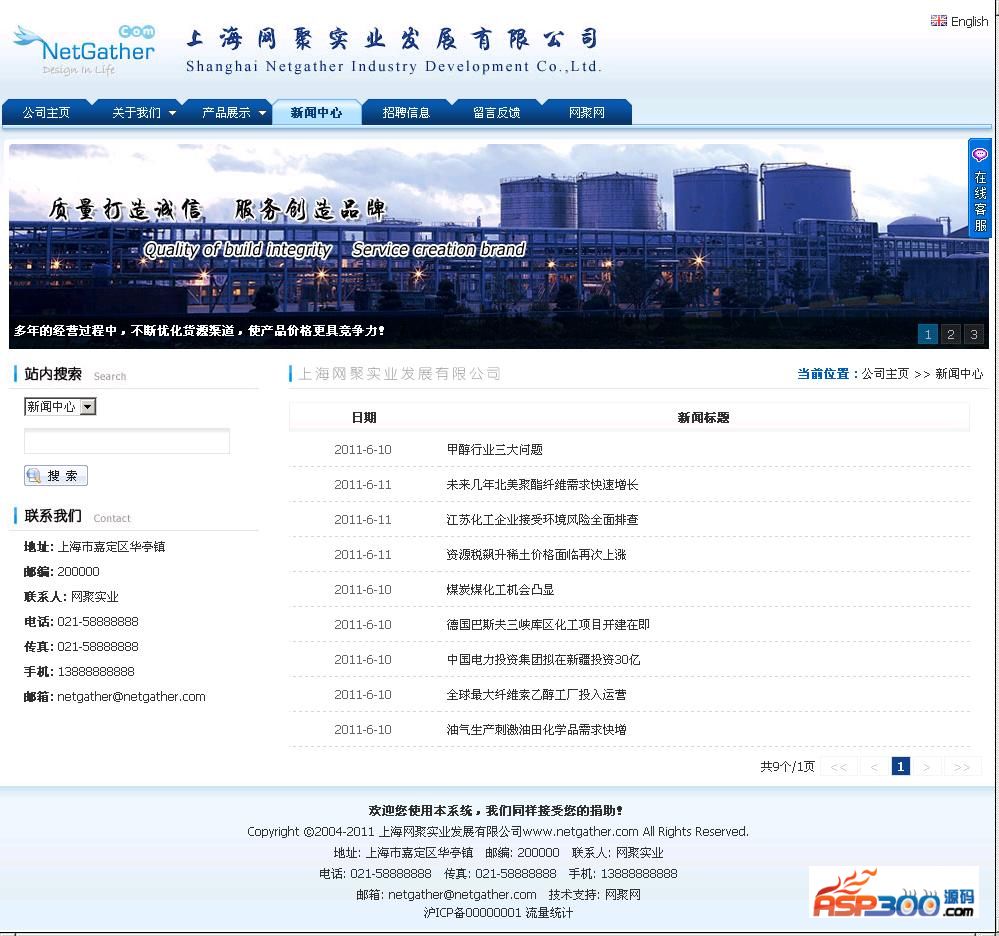Show banner slide 3
Screen dimensions: 999x936
click(974, 334)
